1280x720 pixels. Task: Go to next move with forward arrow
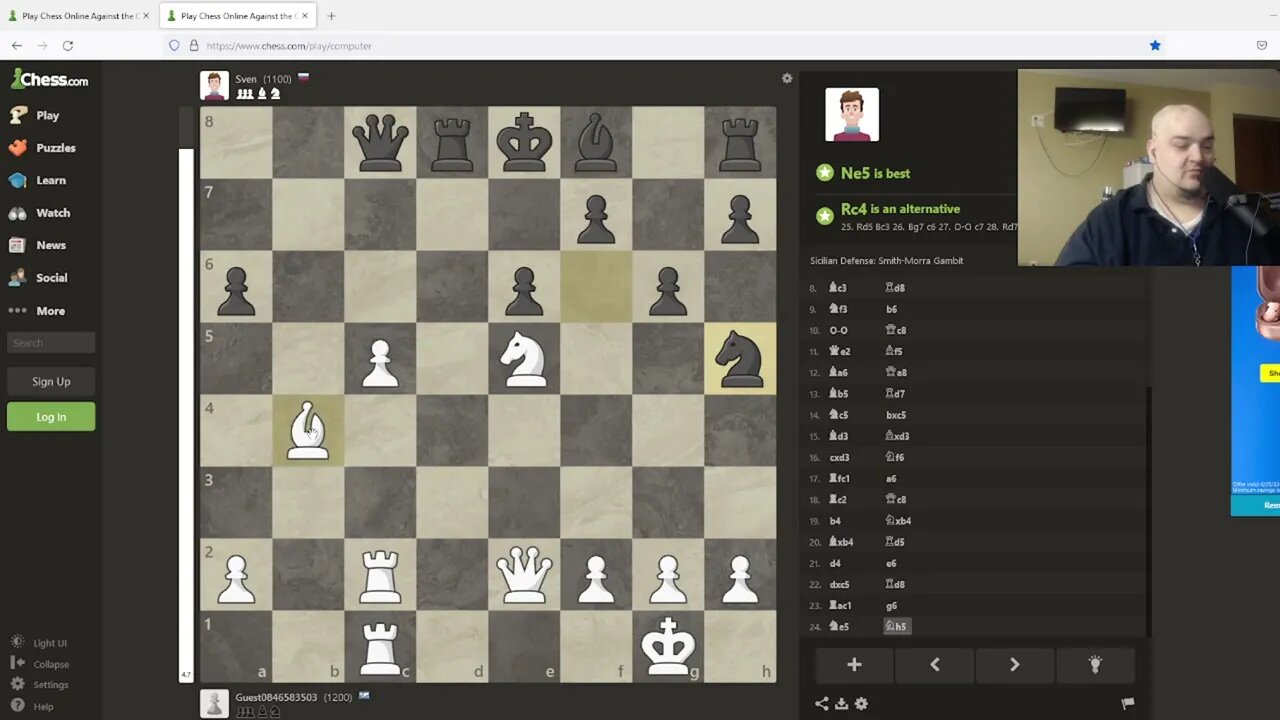point(1014,665)
